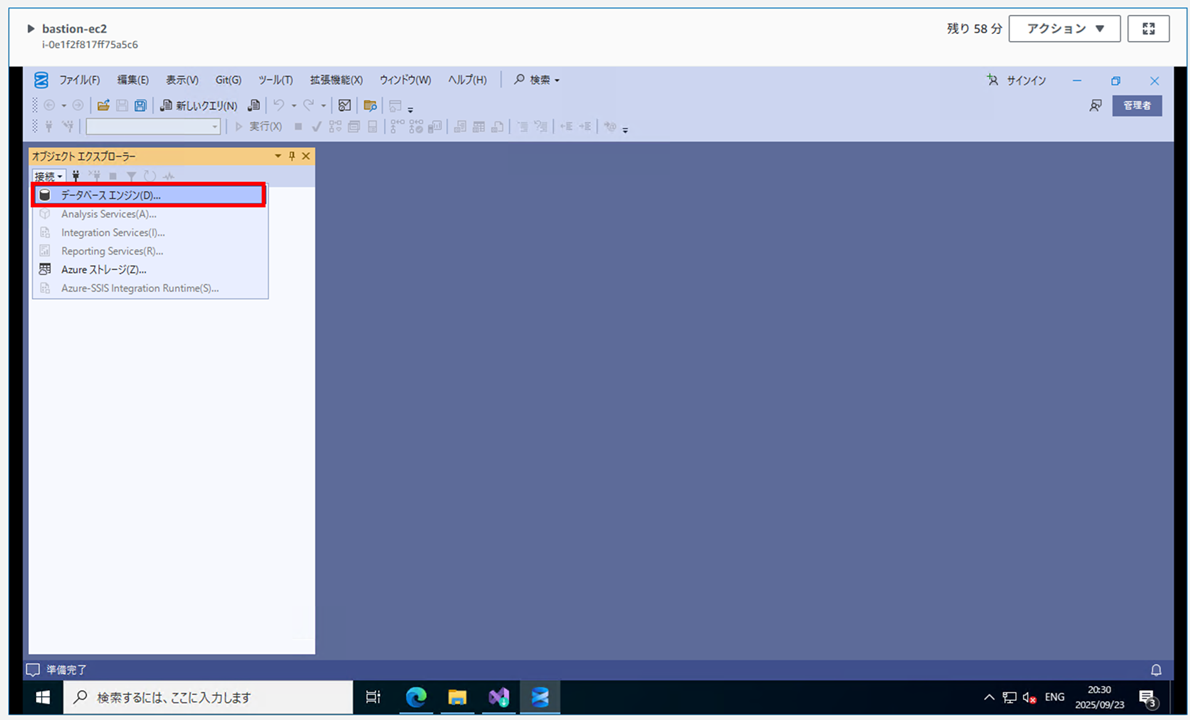Open the 検索 search dropdown
The height and width of the screenshot is (720, 1190).
pos(537,80)
